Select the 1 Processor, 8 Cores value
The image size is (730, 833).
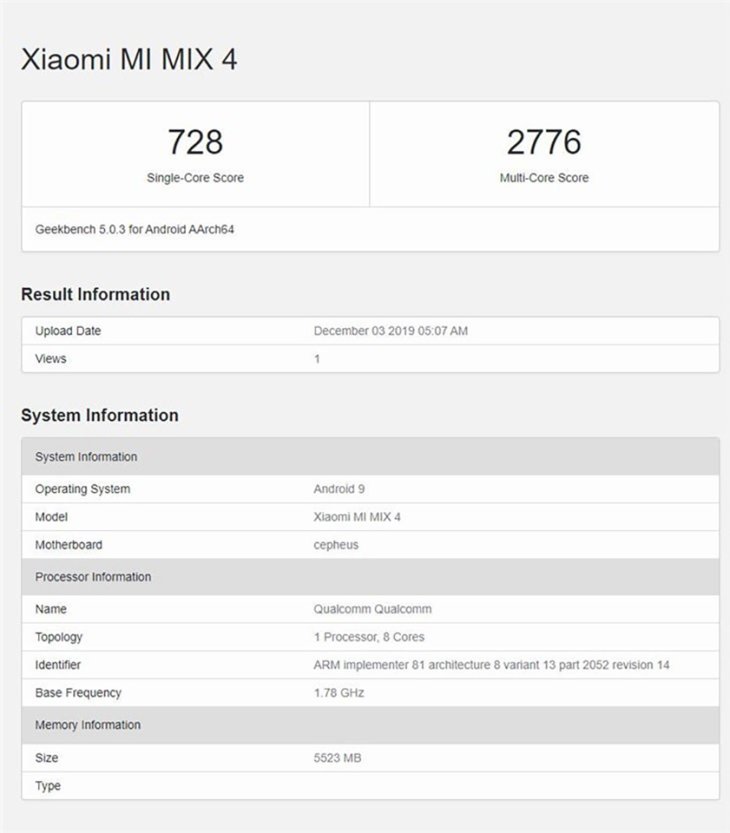coord(369,637)
